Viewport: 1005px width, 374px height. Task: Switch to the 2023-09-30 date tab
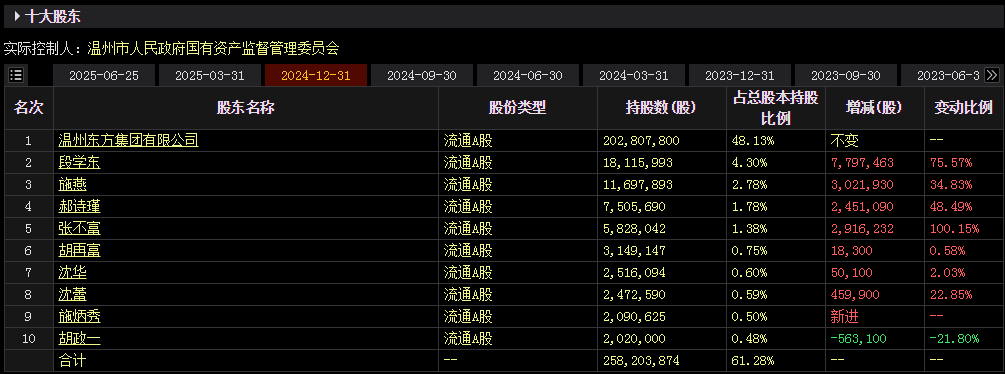(846, 76)
